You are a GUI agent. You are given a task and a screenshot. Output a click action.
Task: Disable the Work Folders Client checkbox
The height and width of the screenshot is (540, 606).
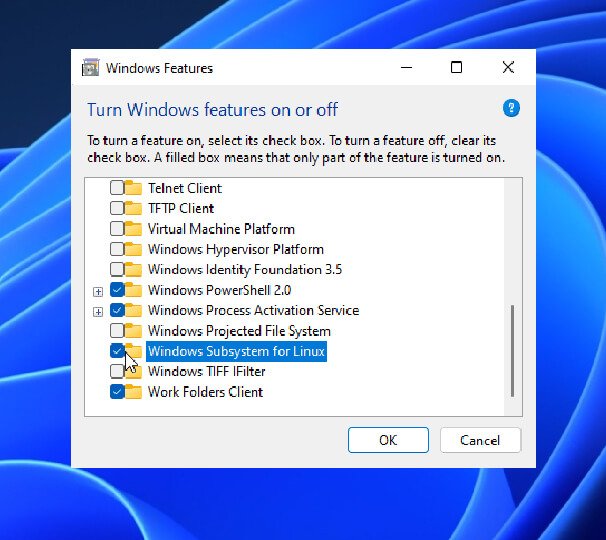[x=117, y=392]
